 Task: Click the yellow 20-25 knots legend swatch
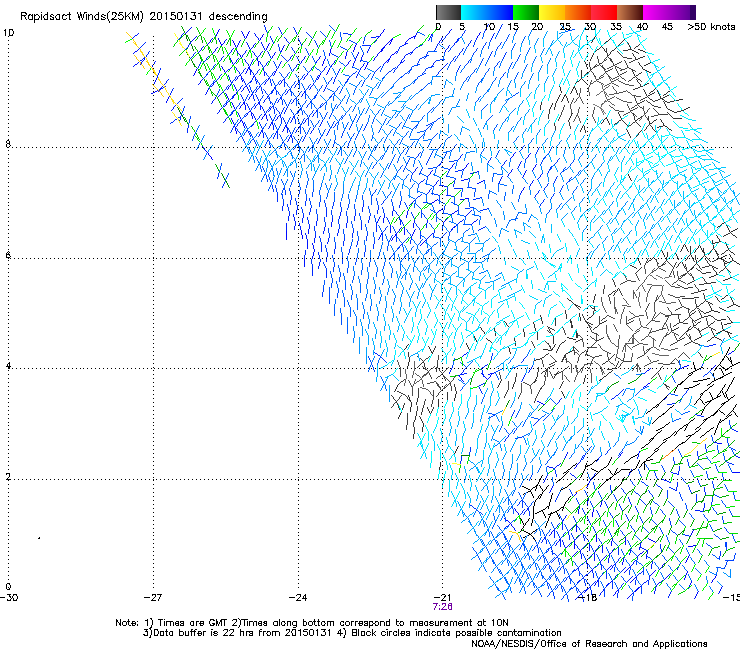coord(552,12)
